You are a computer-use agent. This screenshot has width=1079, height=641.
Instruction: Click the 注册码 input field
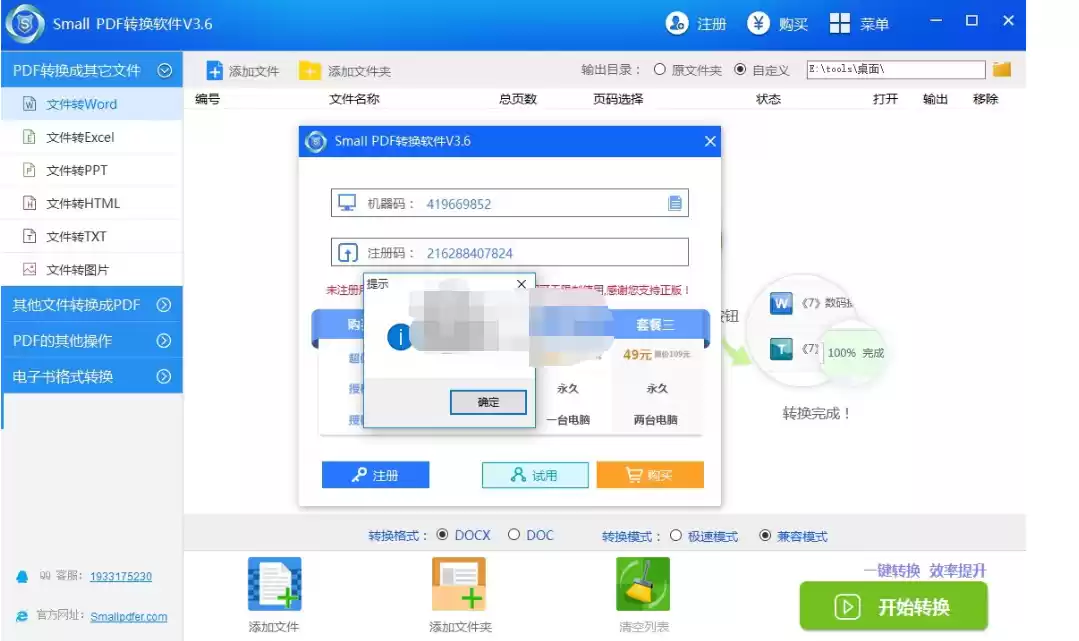550,253
